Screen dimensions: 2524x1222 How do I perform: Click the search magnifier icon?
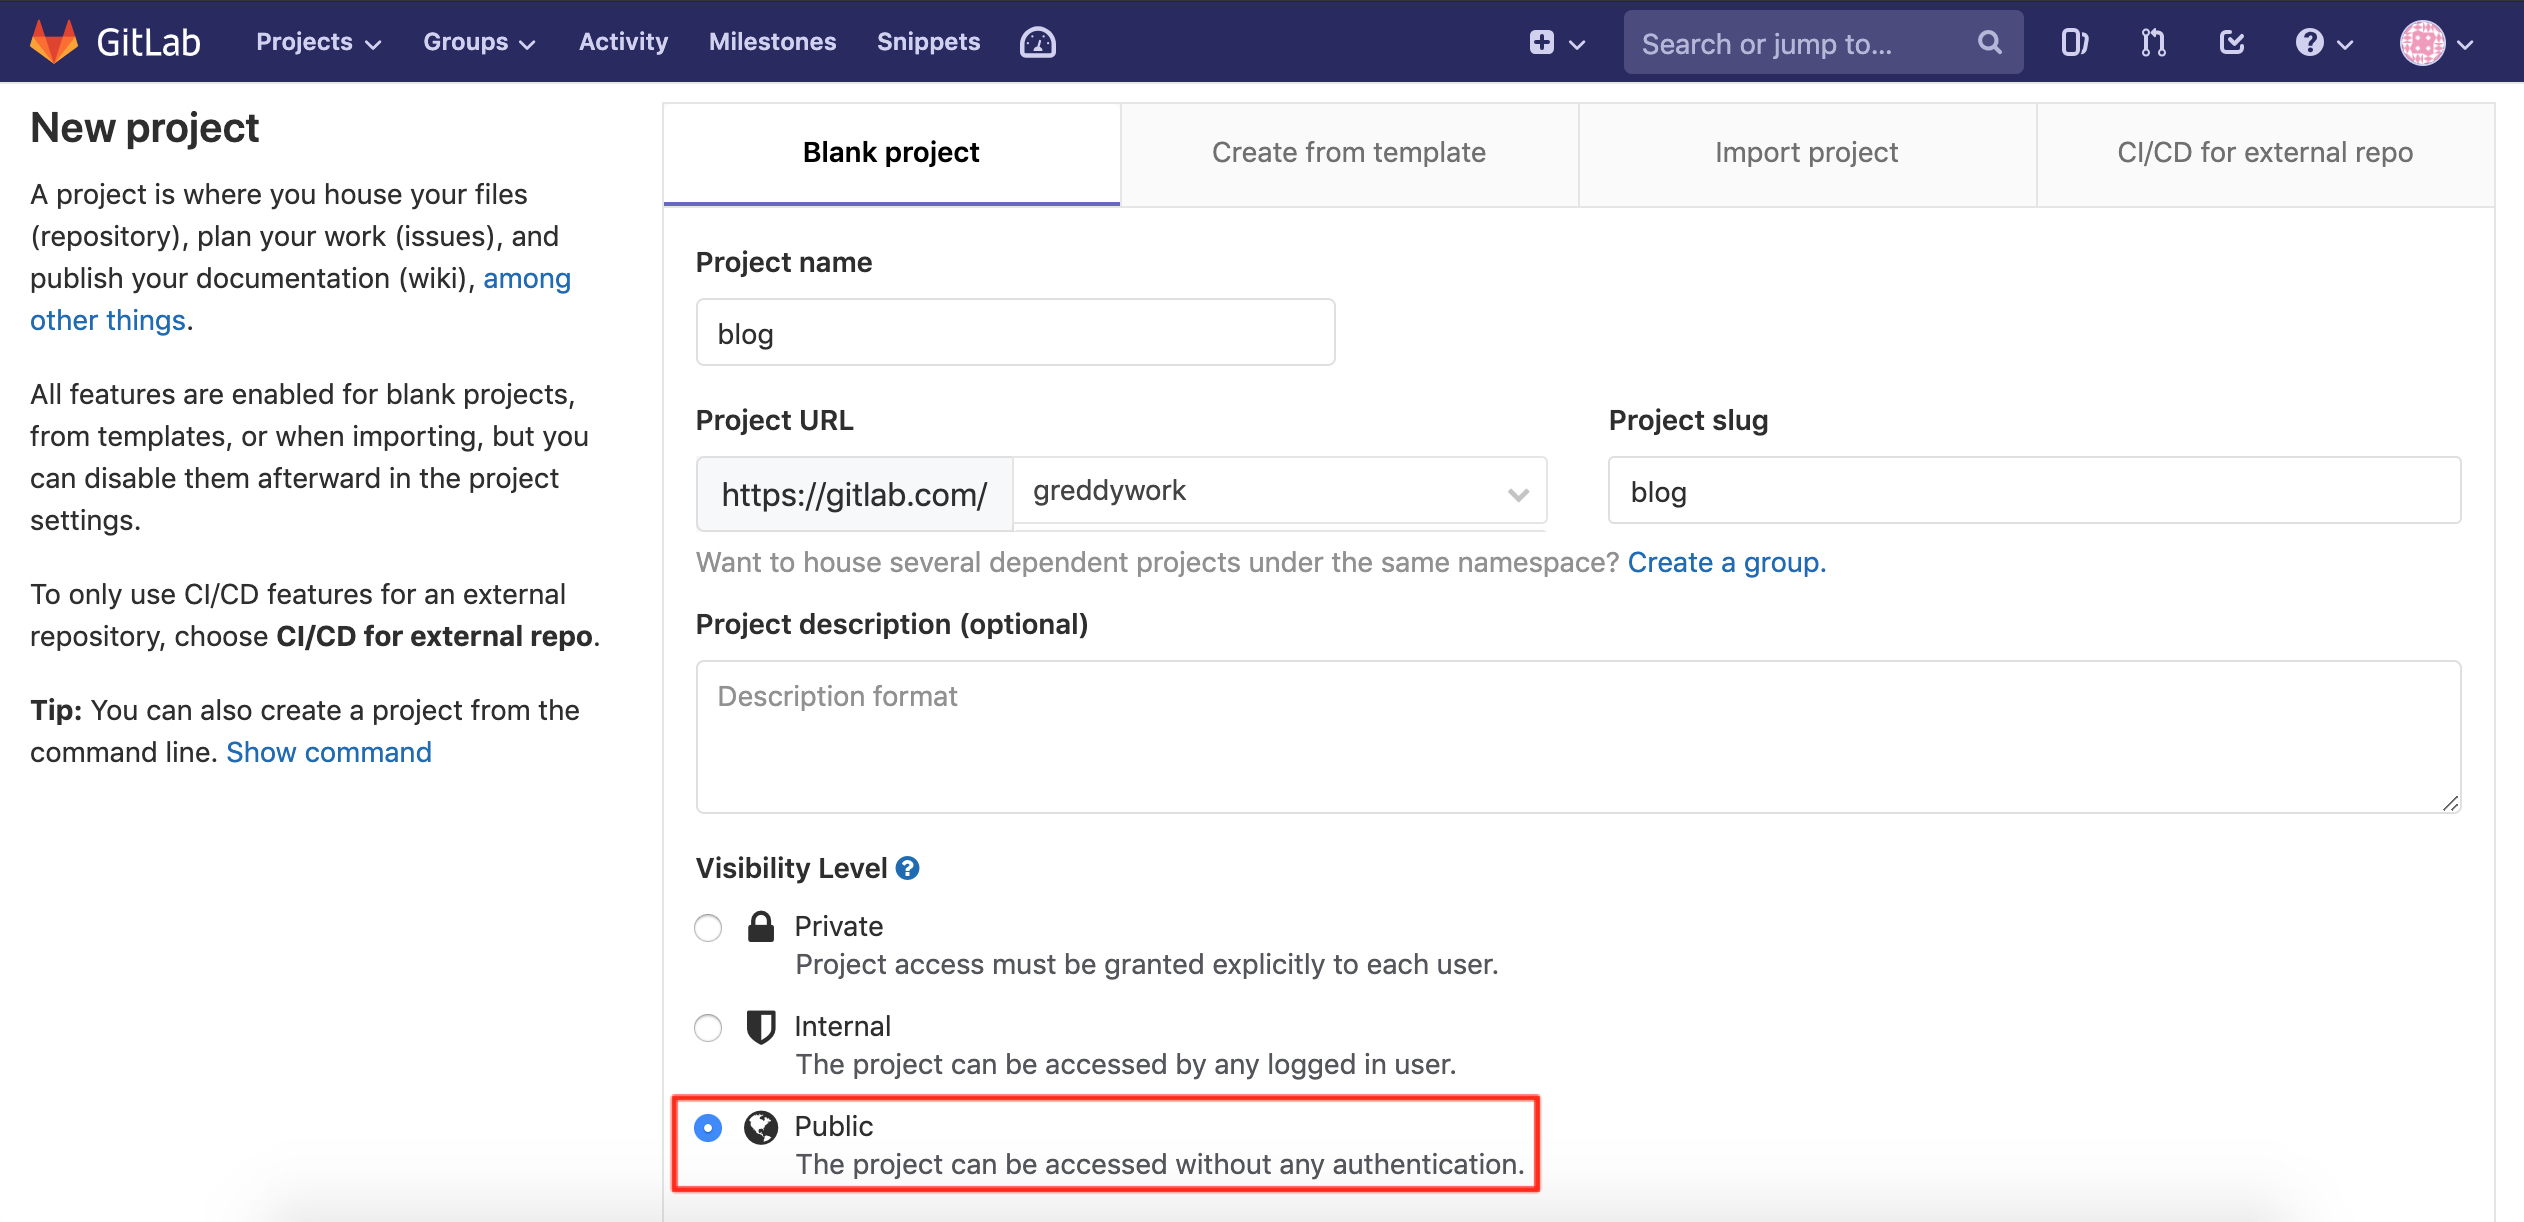[1989, 42]
